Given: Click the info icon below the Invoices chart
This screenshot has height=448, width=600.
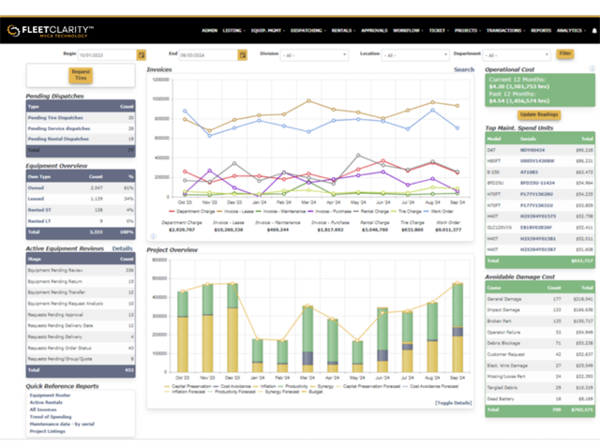Looking at the screenshot, I should pyautogui.click(x=153, y=236).
